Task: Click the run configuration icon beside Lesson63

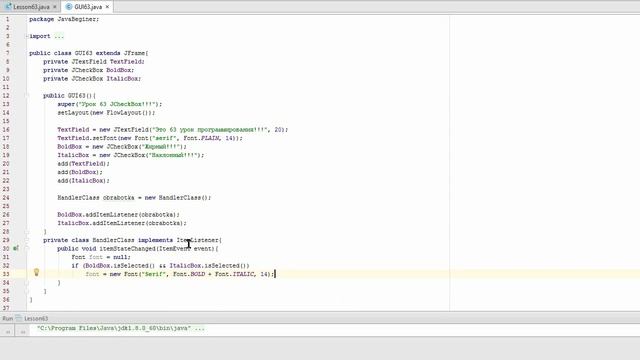Action: coord(19,318)
